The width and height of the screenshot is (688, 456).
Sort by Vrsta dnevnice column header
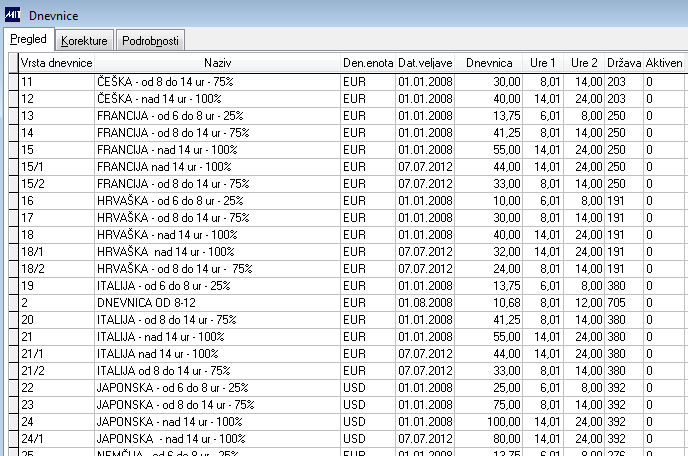(x=57, y=63)
